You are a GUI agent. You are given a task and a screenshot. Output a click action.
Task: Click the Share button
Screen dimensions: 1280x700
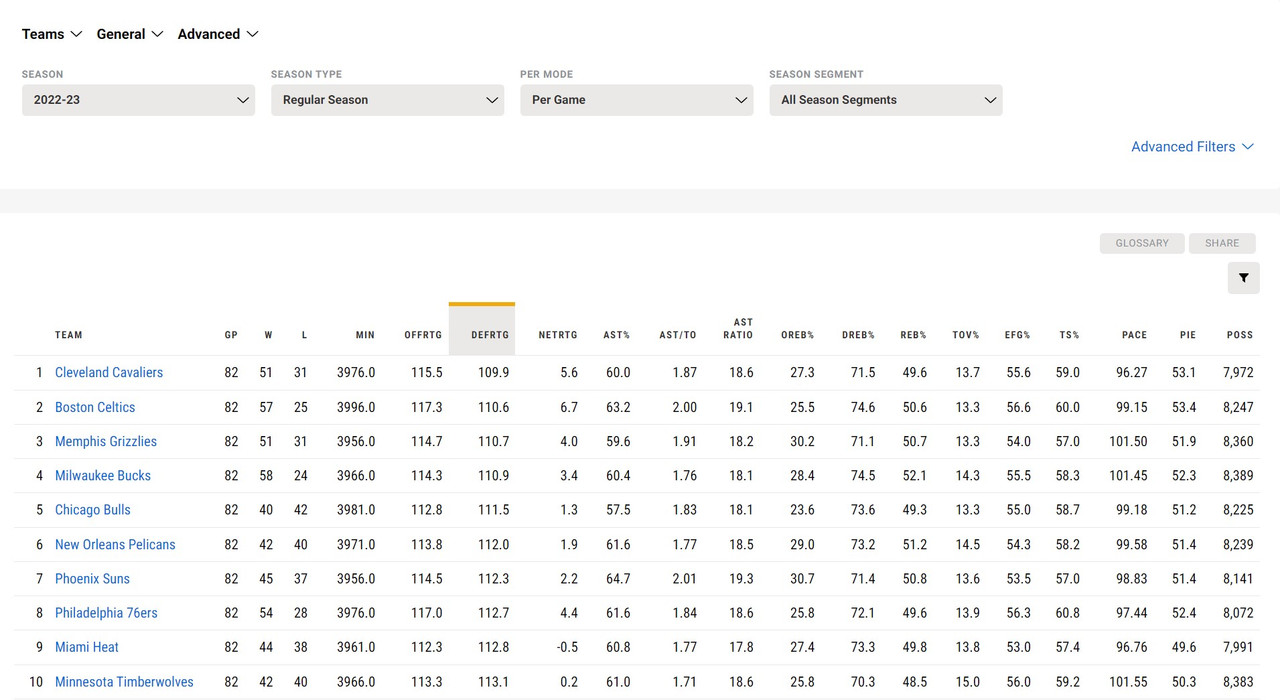(x=1222, y=243)
